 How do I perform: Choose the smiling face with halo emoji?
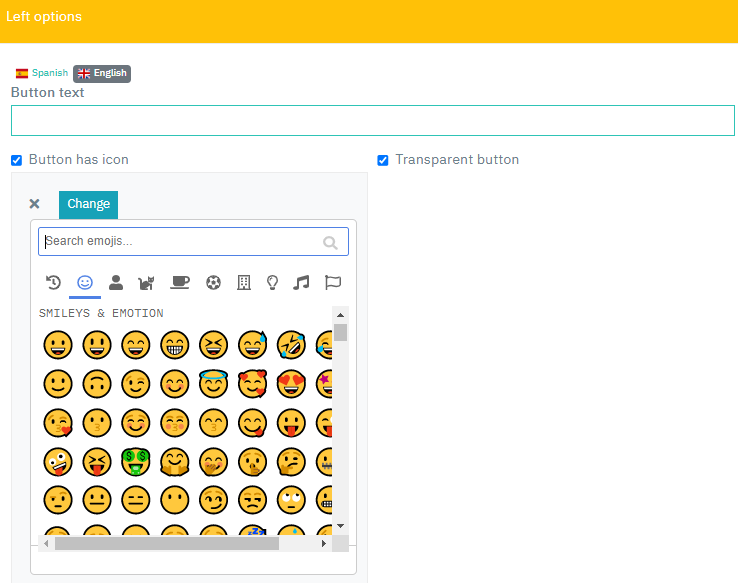[213, 383]
